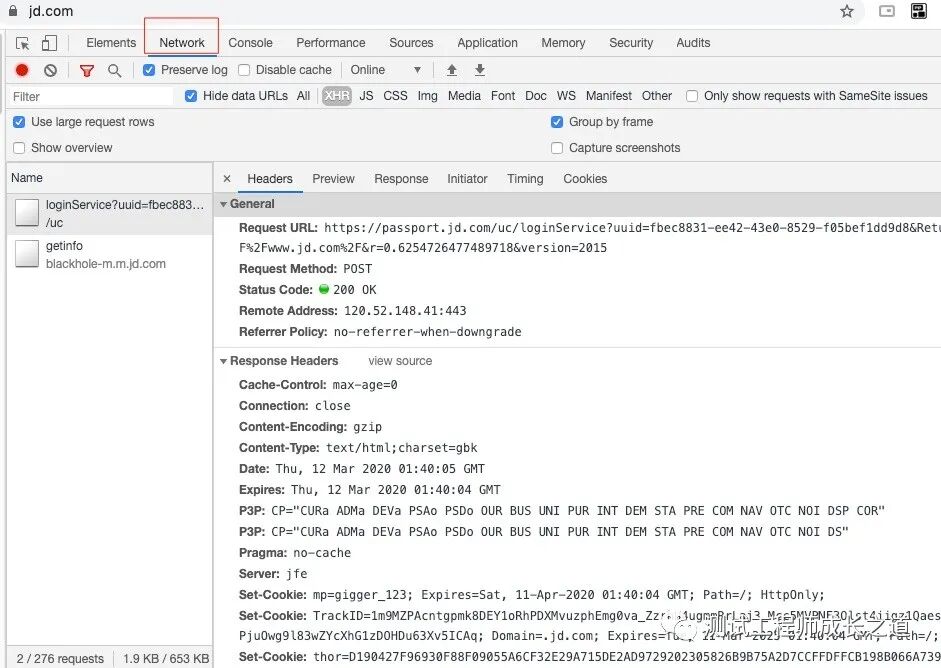The height and width of the screenshot is (668, 941).
Task: Filter requests by Other
Action: (x=657, y=96)
